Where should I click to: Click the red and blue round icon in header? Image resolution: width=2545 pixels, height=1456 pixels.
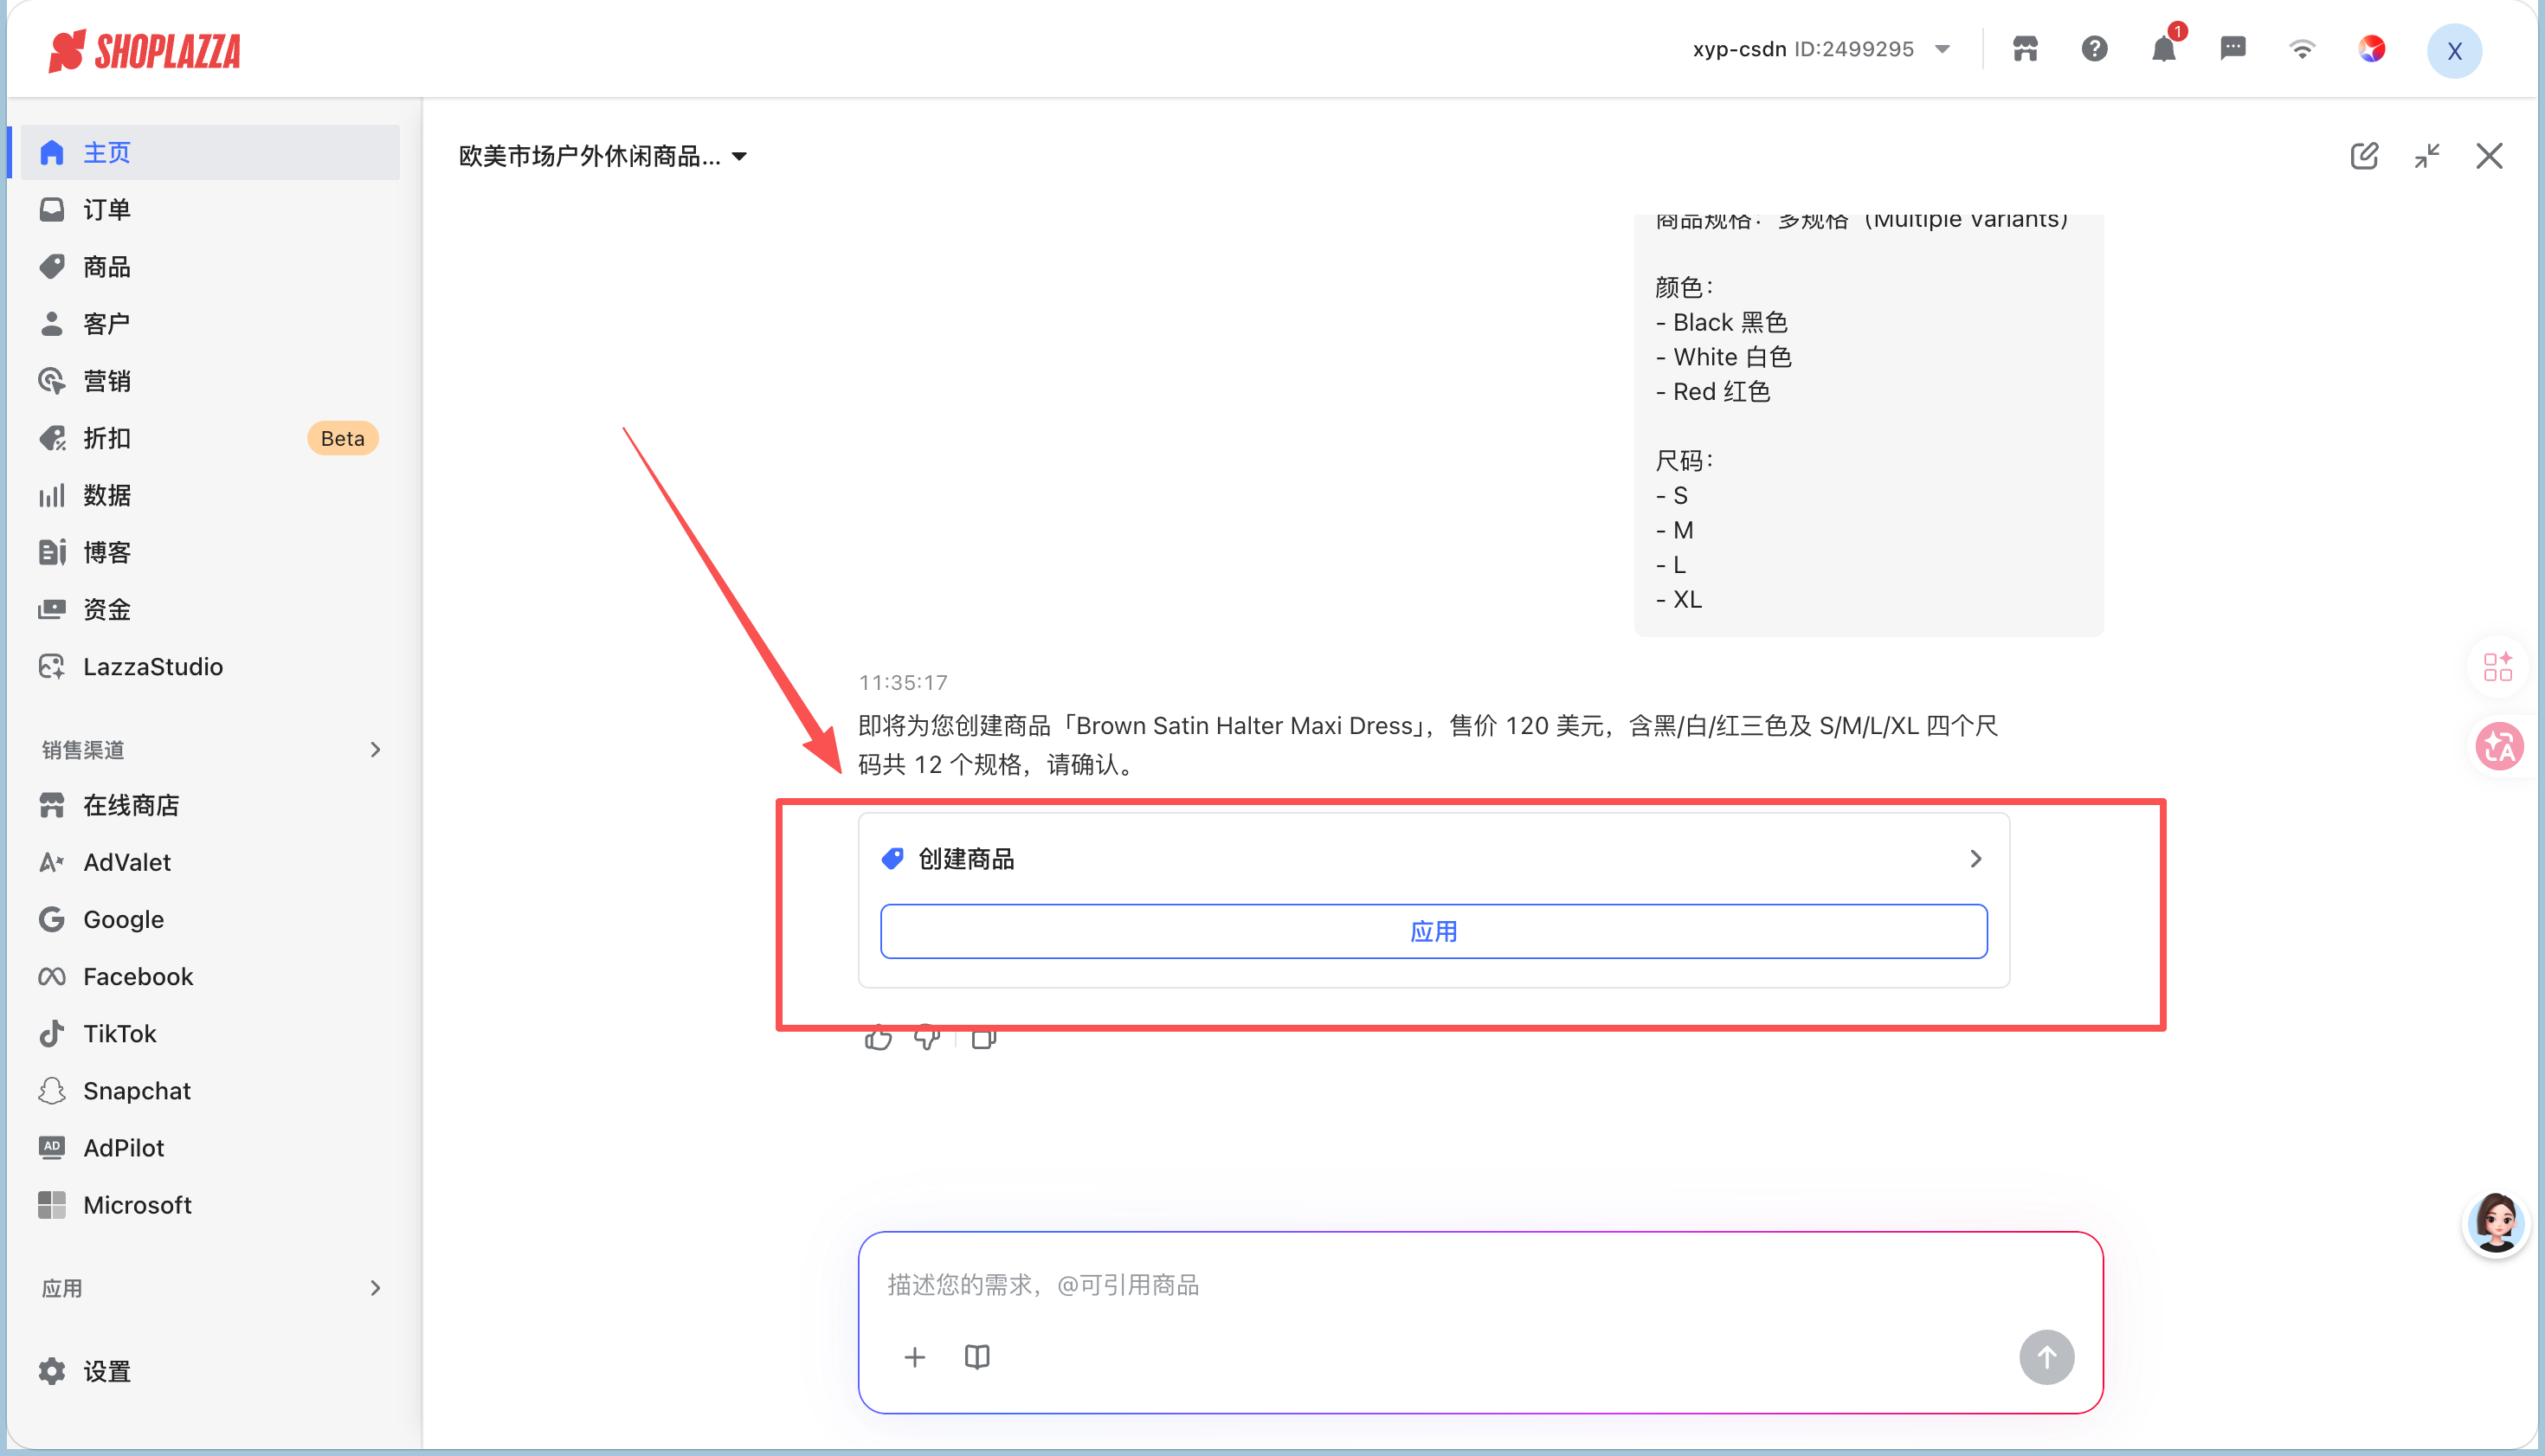2371,49
